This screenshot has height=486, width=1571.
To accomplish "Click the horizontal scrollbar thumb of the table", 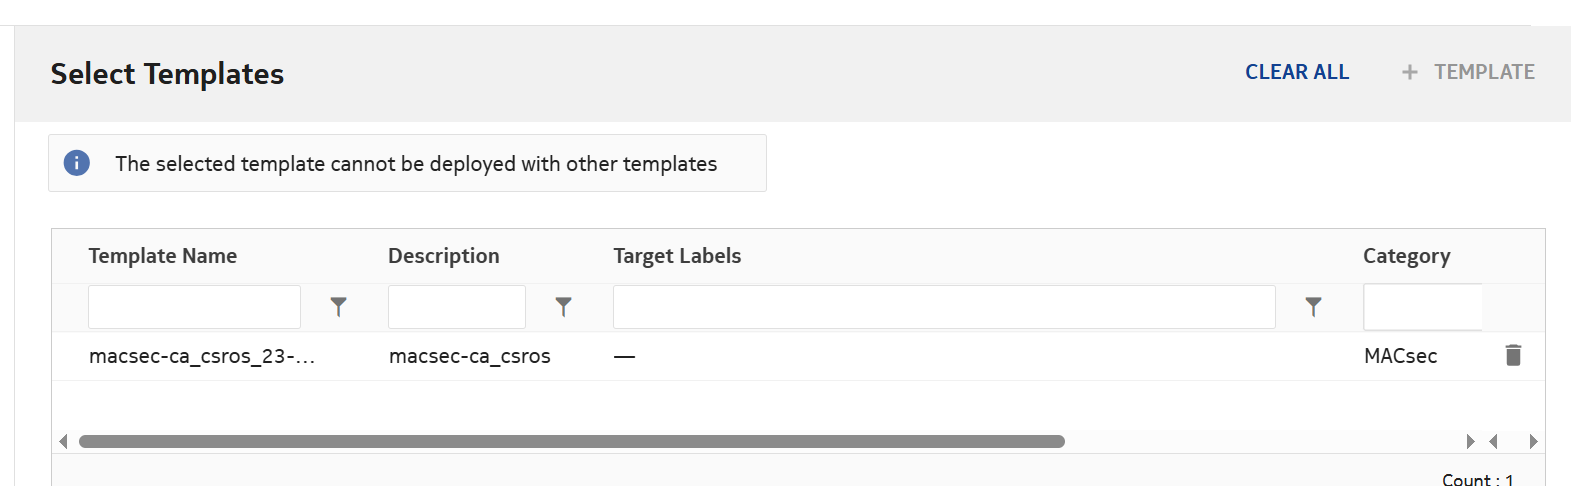I will [571, 441].
